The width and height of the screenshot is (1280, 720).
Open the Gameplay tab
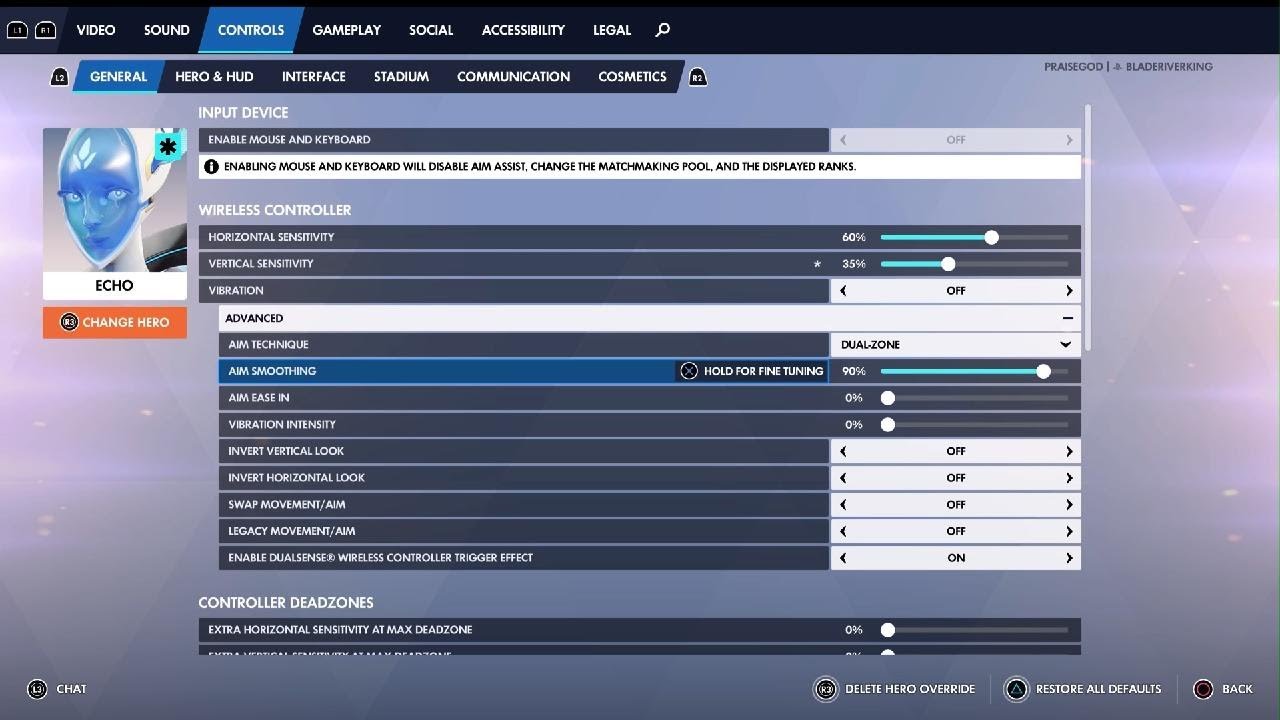click(346, 30)
